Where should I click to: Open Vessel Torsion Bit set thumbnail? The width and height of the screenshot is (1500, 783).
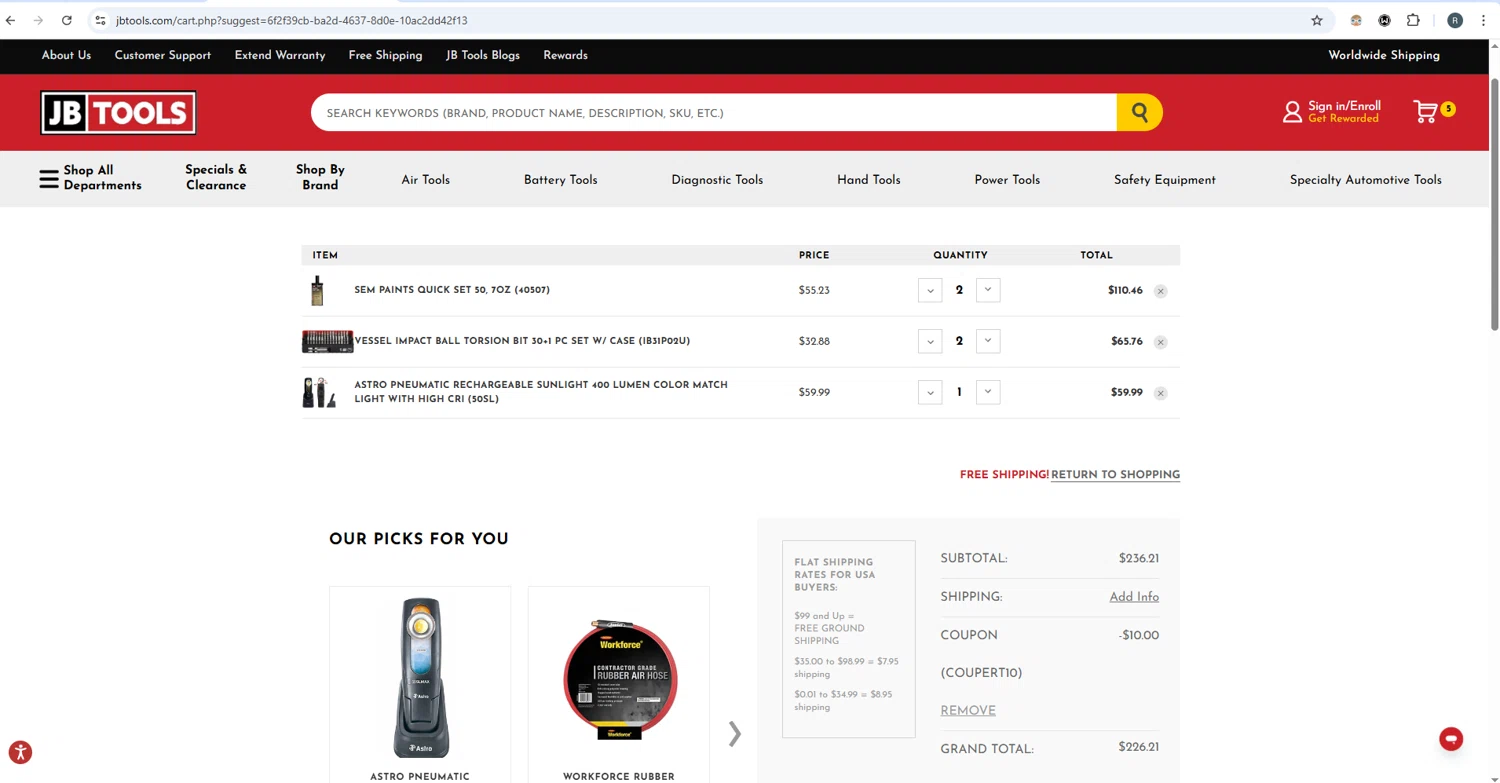327,341
